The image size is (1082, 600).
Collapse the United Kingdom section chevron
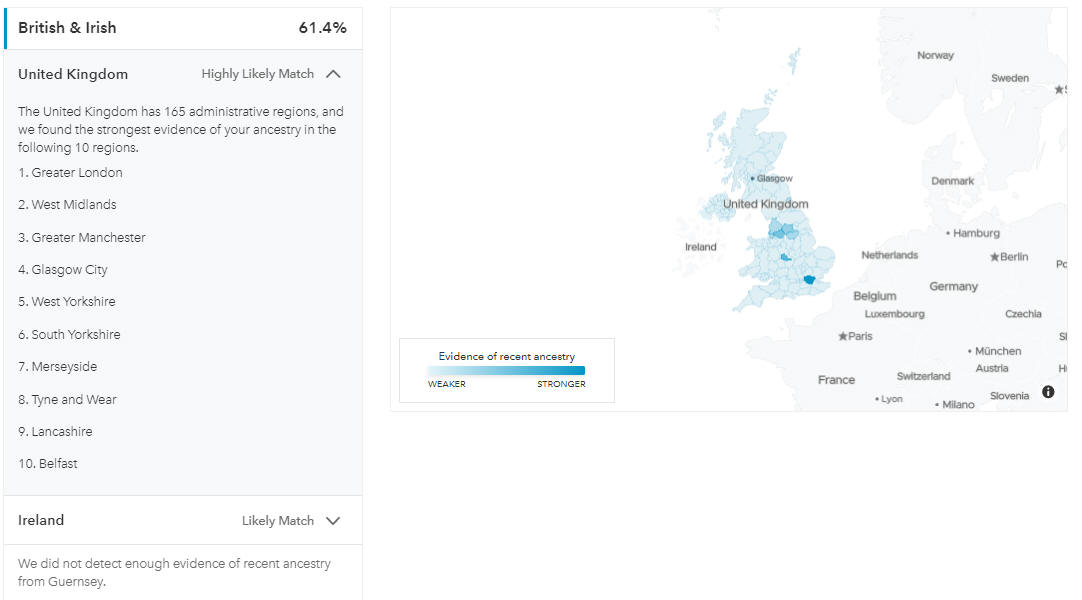pos(333,74)
